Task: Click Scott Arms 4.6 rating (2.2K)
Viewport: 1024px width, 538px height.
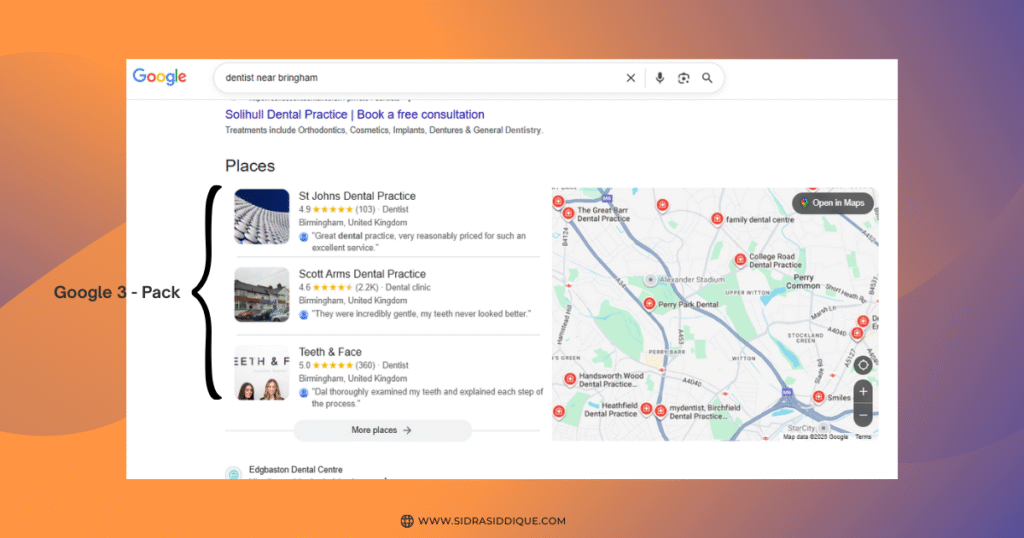Action: point(338,287)
